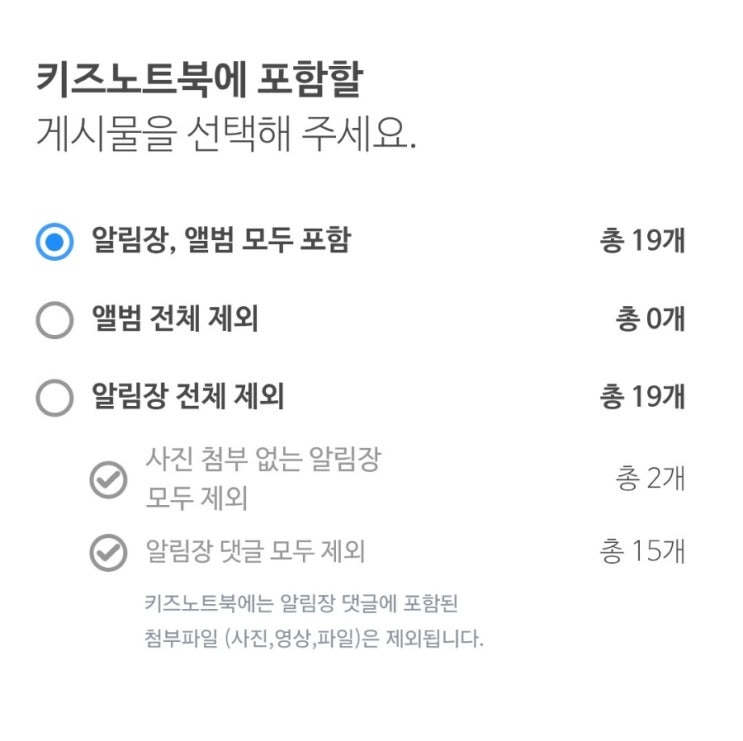This screenshot has height=741, width=743.
Task: Select the '앨범 전체 제외' radio button
Action: point(54,320)
